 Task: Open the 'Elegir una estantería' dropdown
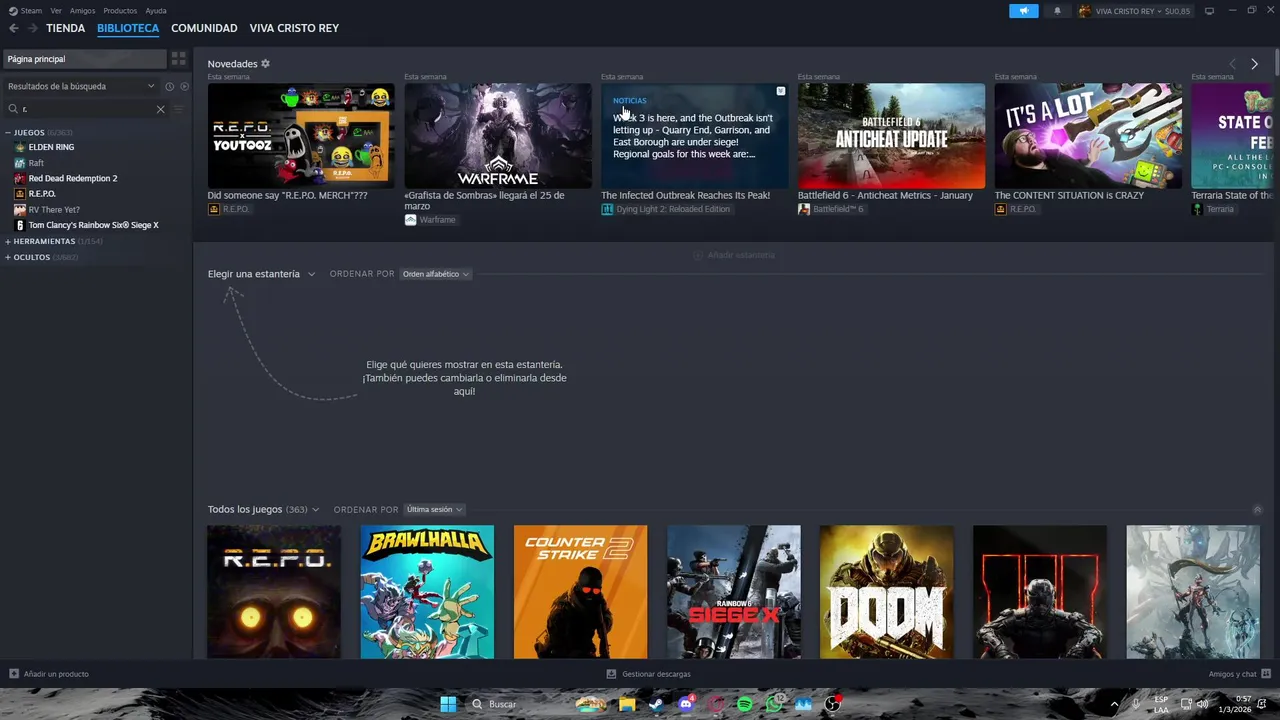[261, 274]
